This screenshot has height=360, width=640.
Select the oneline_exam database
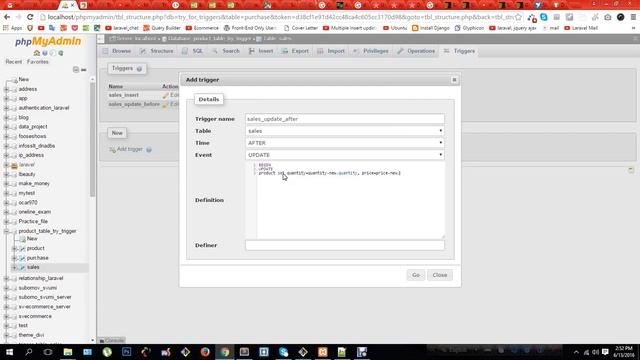tap(35, 212)
